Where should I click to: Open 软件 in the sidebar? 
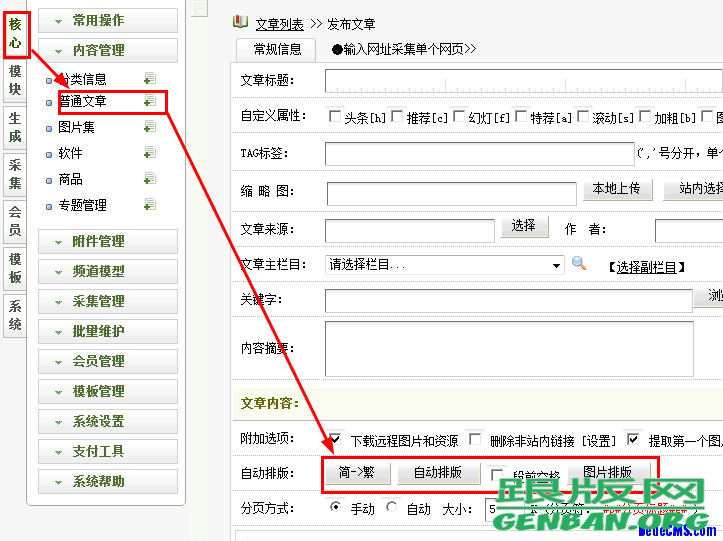(71, 153)
